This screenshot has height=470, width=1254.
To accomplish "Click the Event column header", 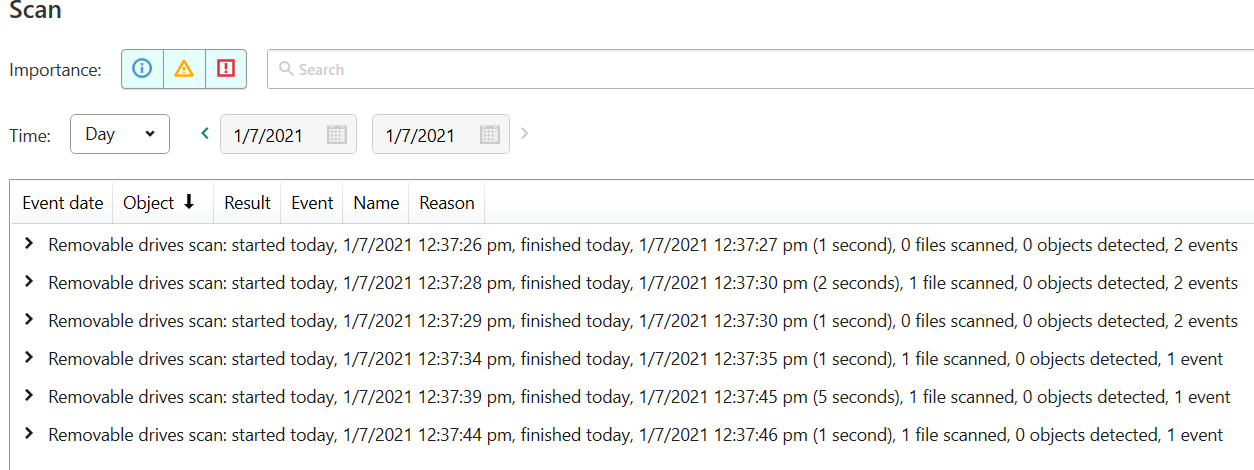I will tap(312, 203).
